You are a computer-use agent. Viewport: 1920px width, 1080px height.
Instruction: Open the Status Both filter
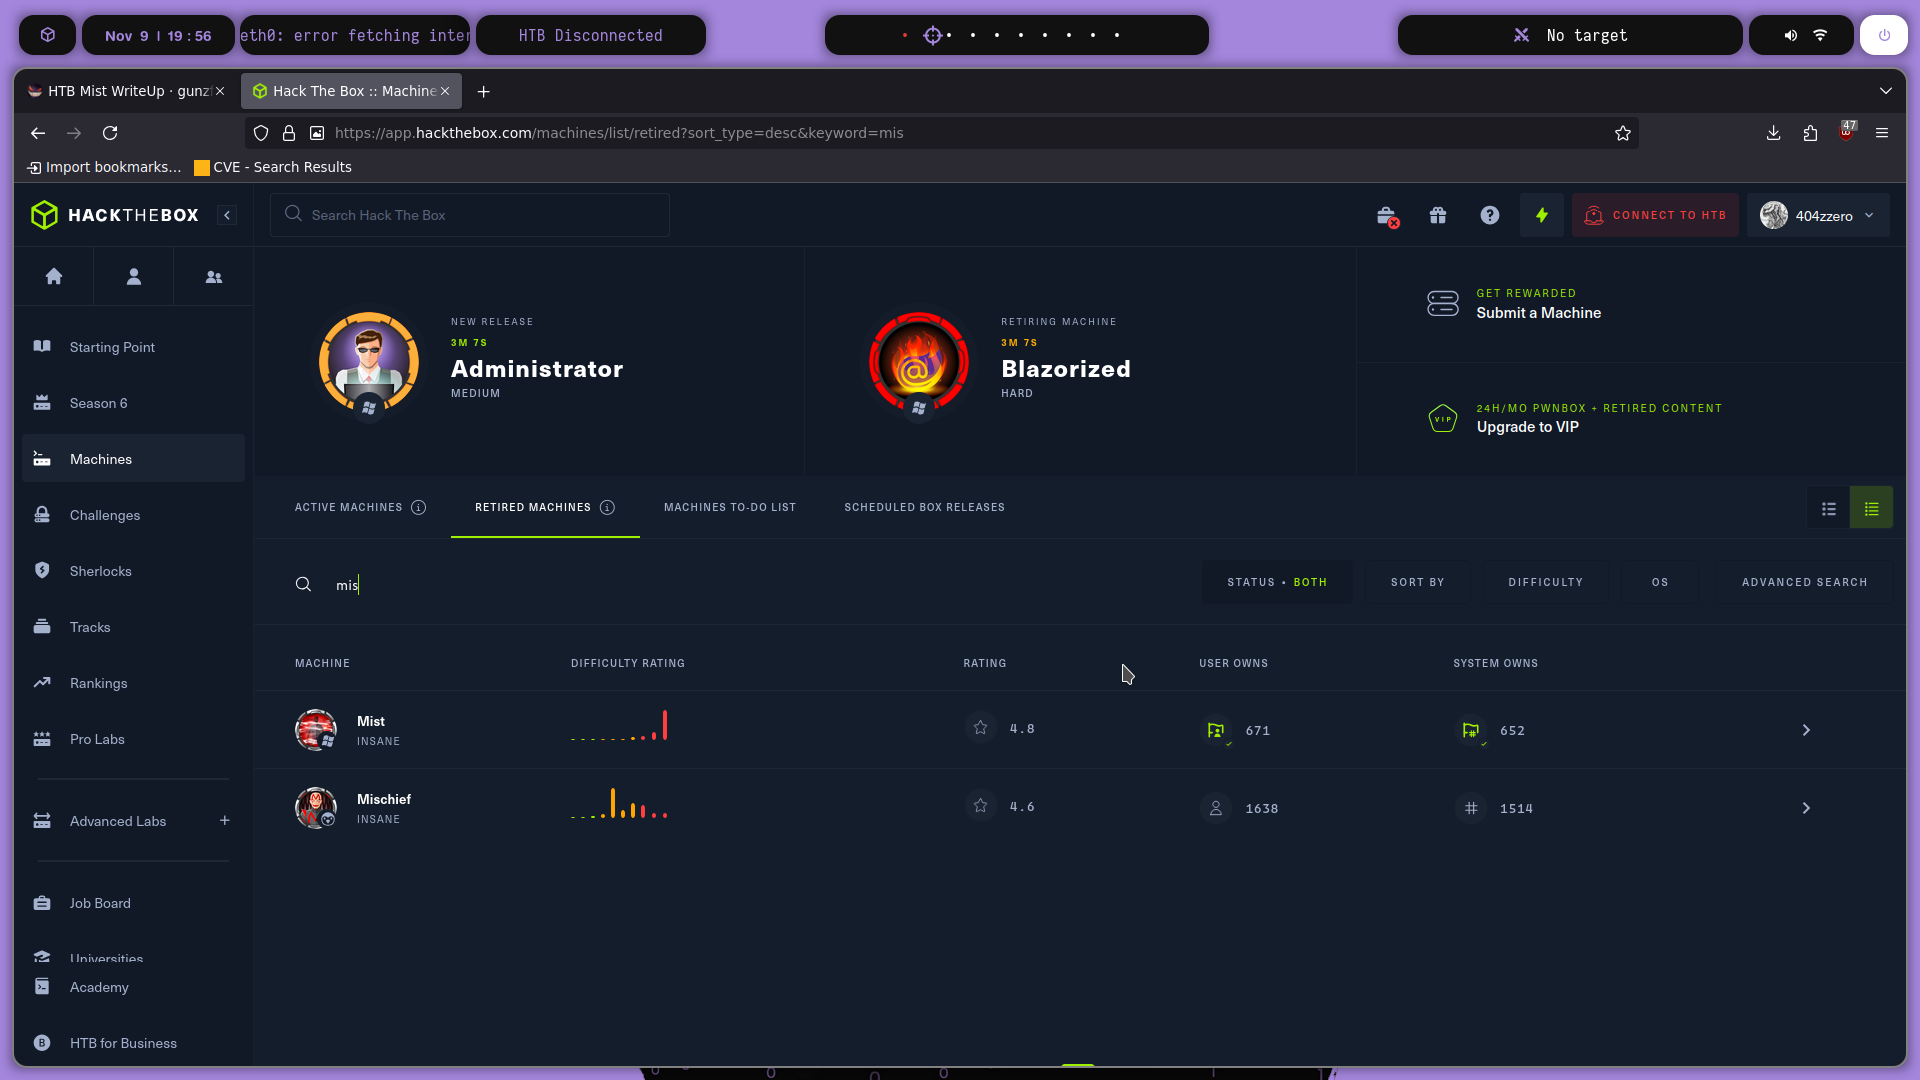[1277, 582]
